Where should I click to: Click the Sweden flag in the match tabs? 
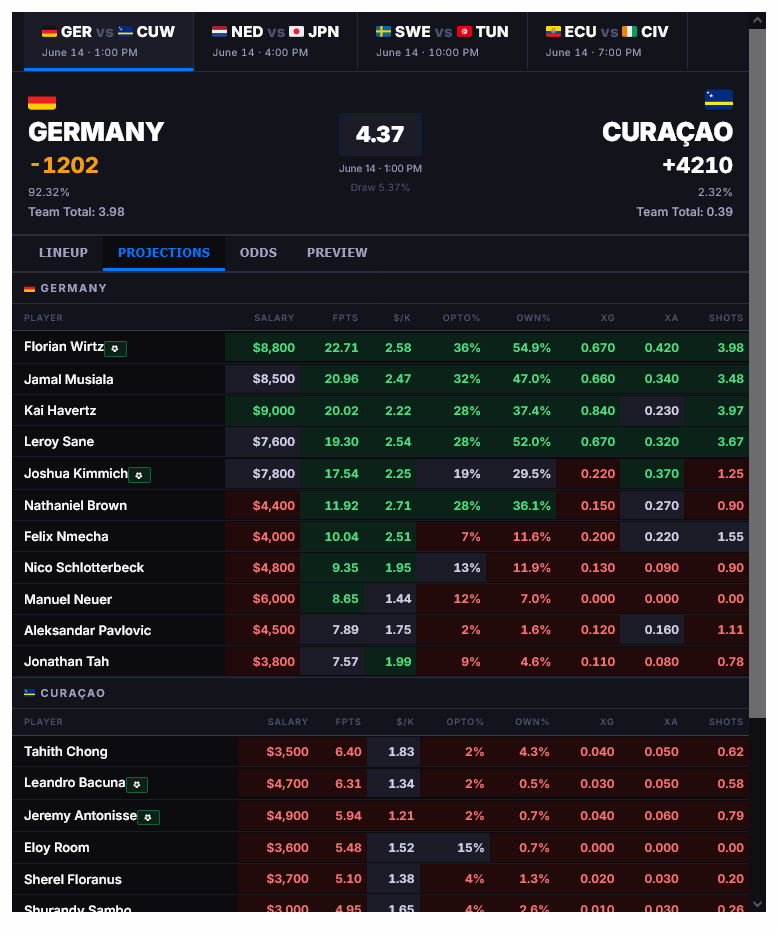tap(383, 32)
